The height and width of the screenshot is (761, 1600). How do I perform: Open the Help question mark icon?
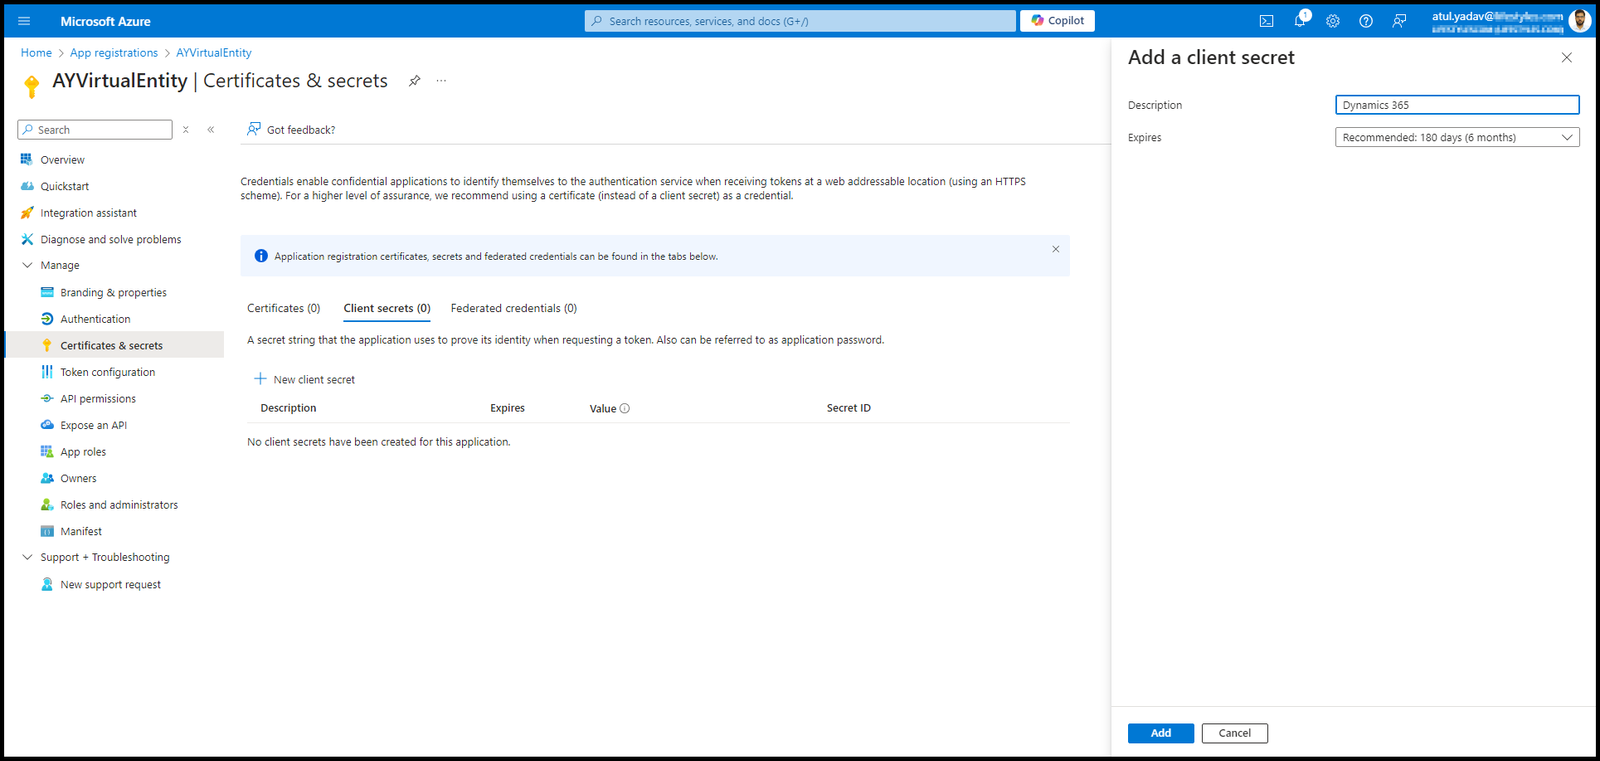tap(1366, 21)
